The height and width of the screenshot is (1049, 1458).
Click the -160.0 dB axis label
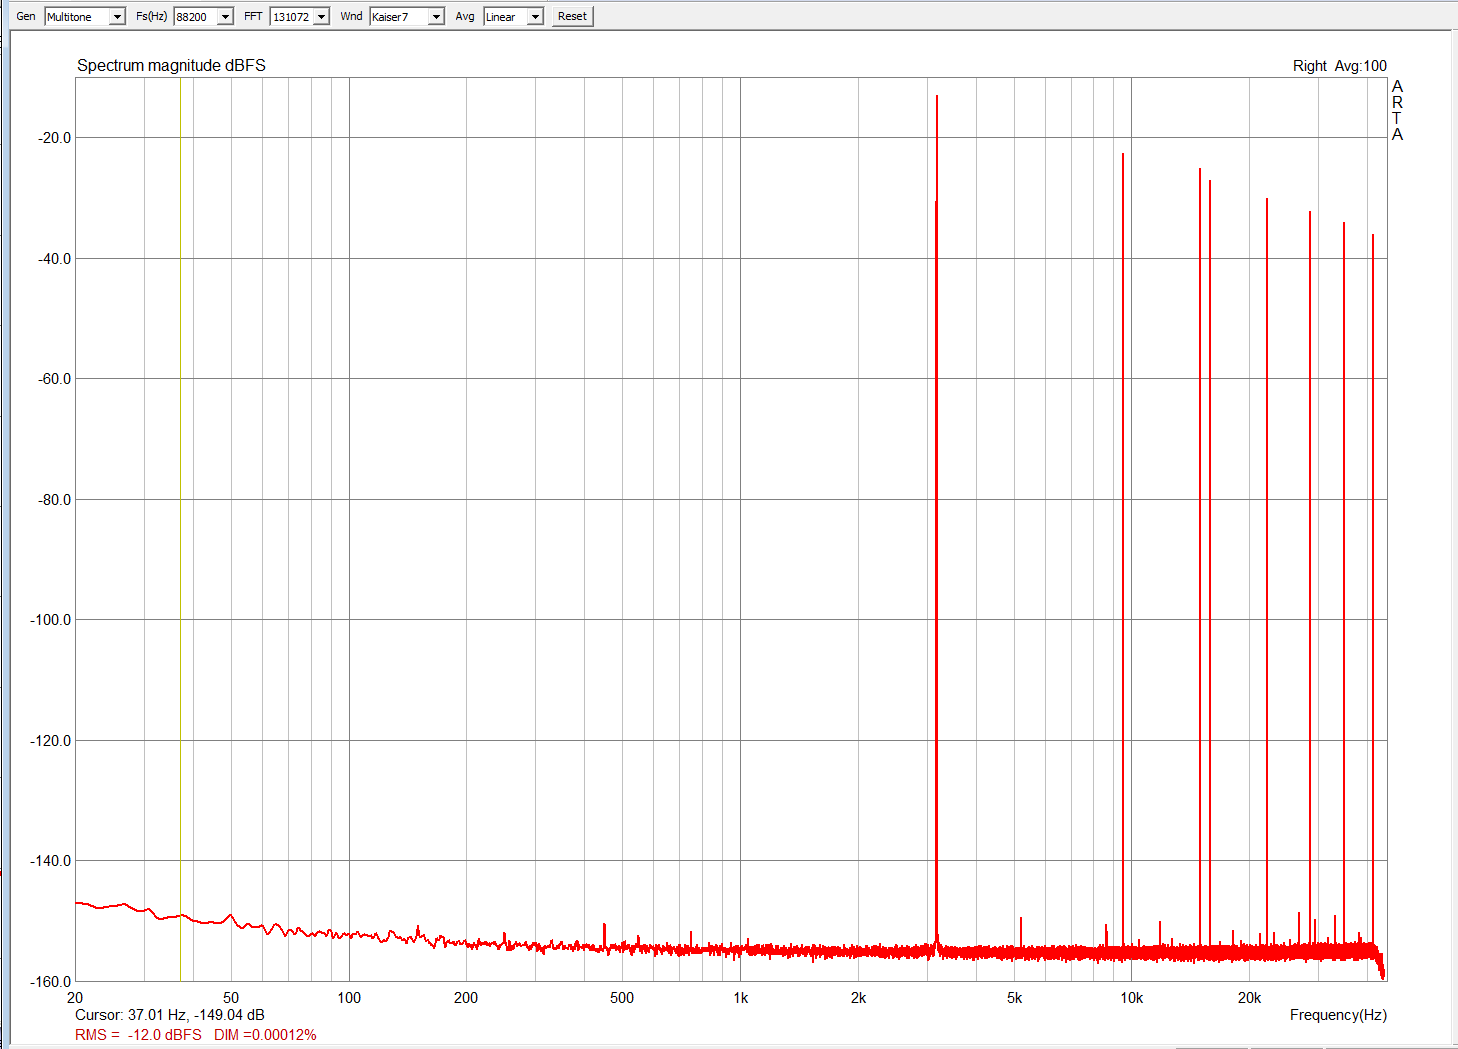(51, 981)
